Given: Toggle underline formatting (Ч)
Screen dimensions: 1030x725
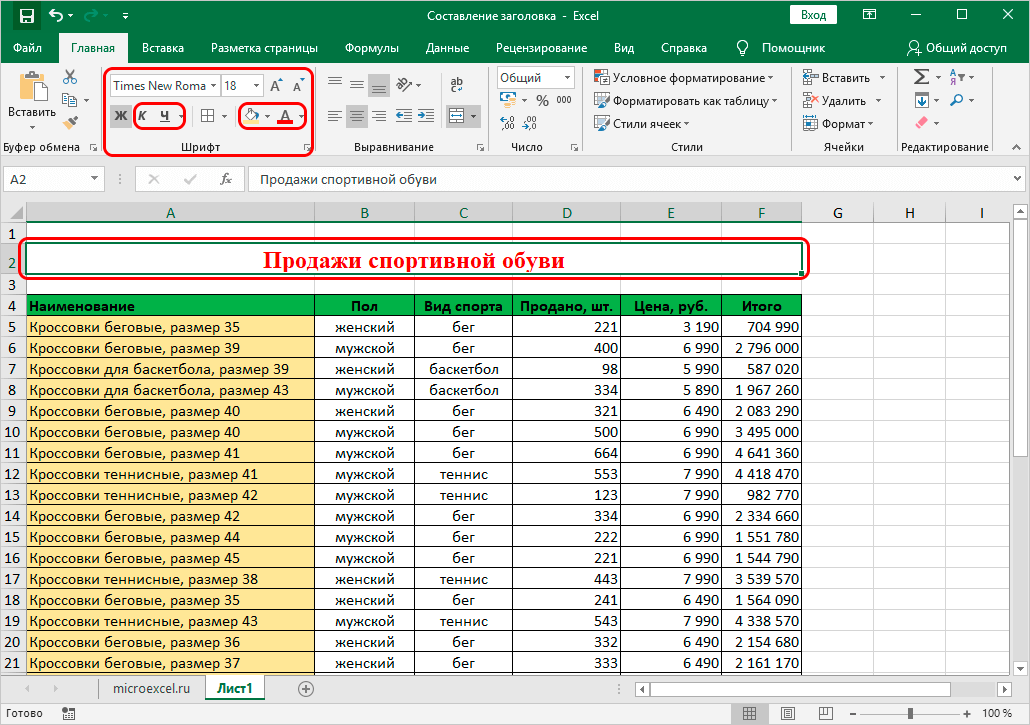Looking at the screenshot, I should coord(165,116).
